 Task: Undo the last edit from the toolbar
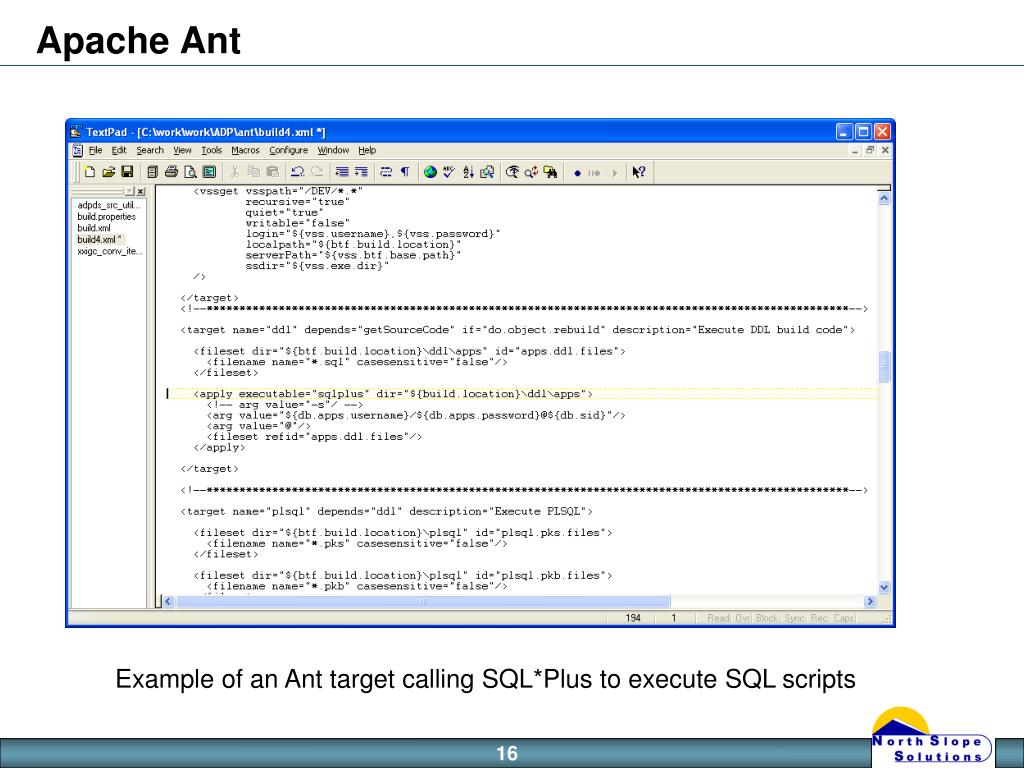pyautogui.click(x=298, y=172)
